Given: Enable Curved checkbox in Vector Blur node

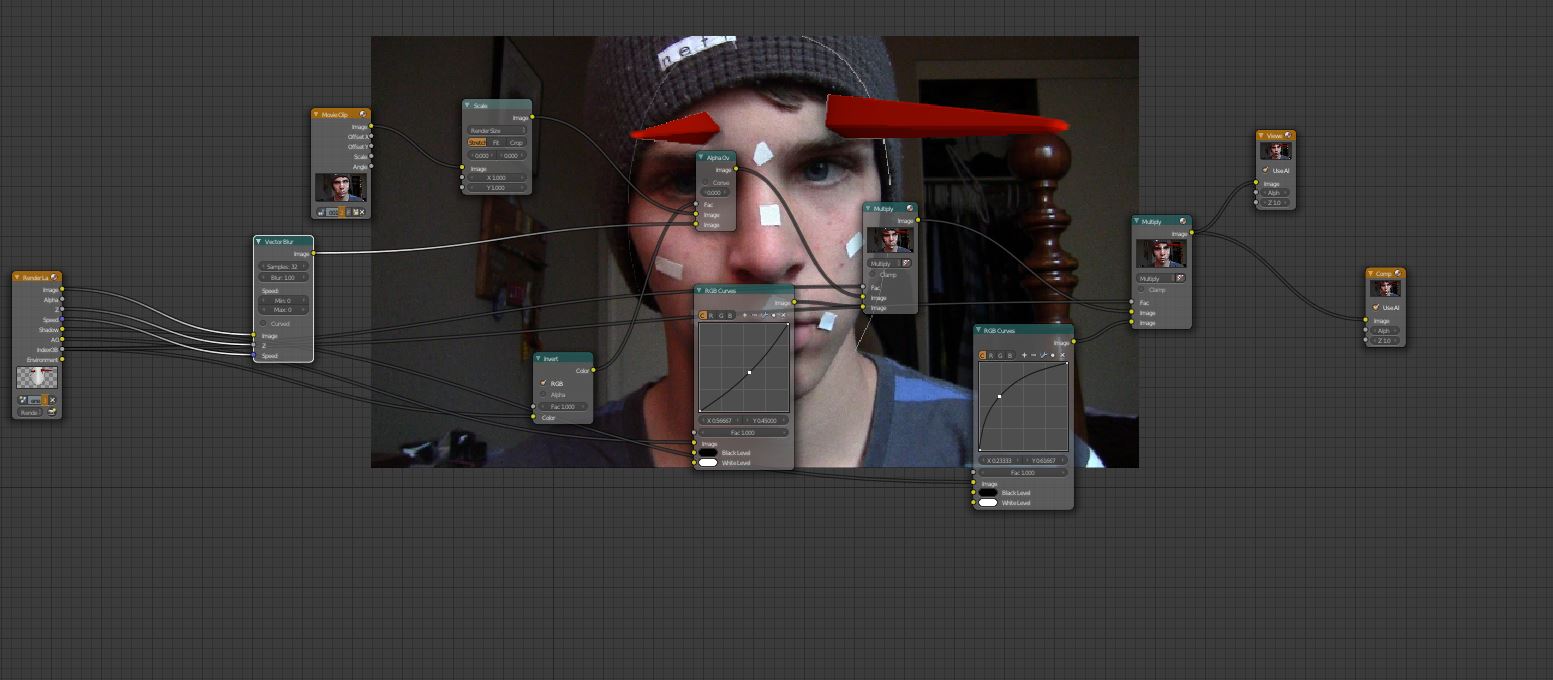Looking at the screenshot, I should coord(263,323).
